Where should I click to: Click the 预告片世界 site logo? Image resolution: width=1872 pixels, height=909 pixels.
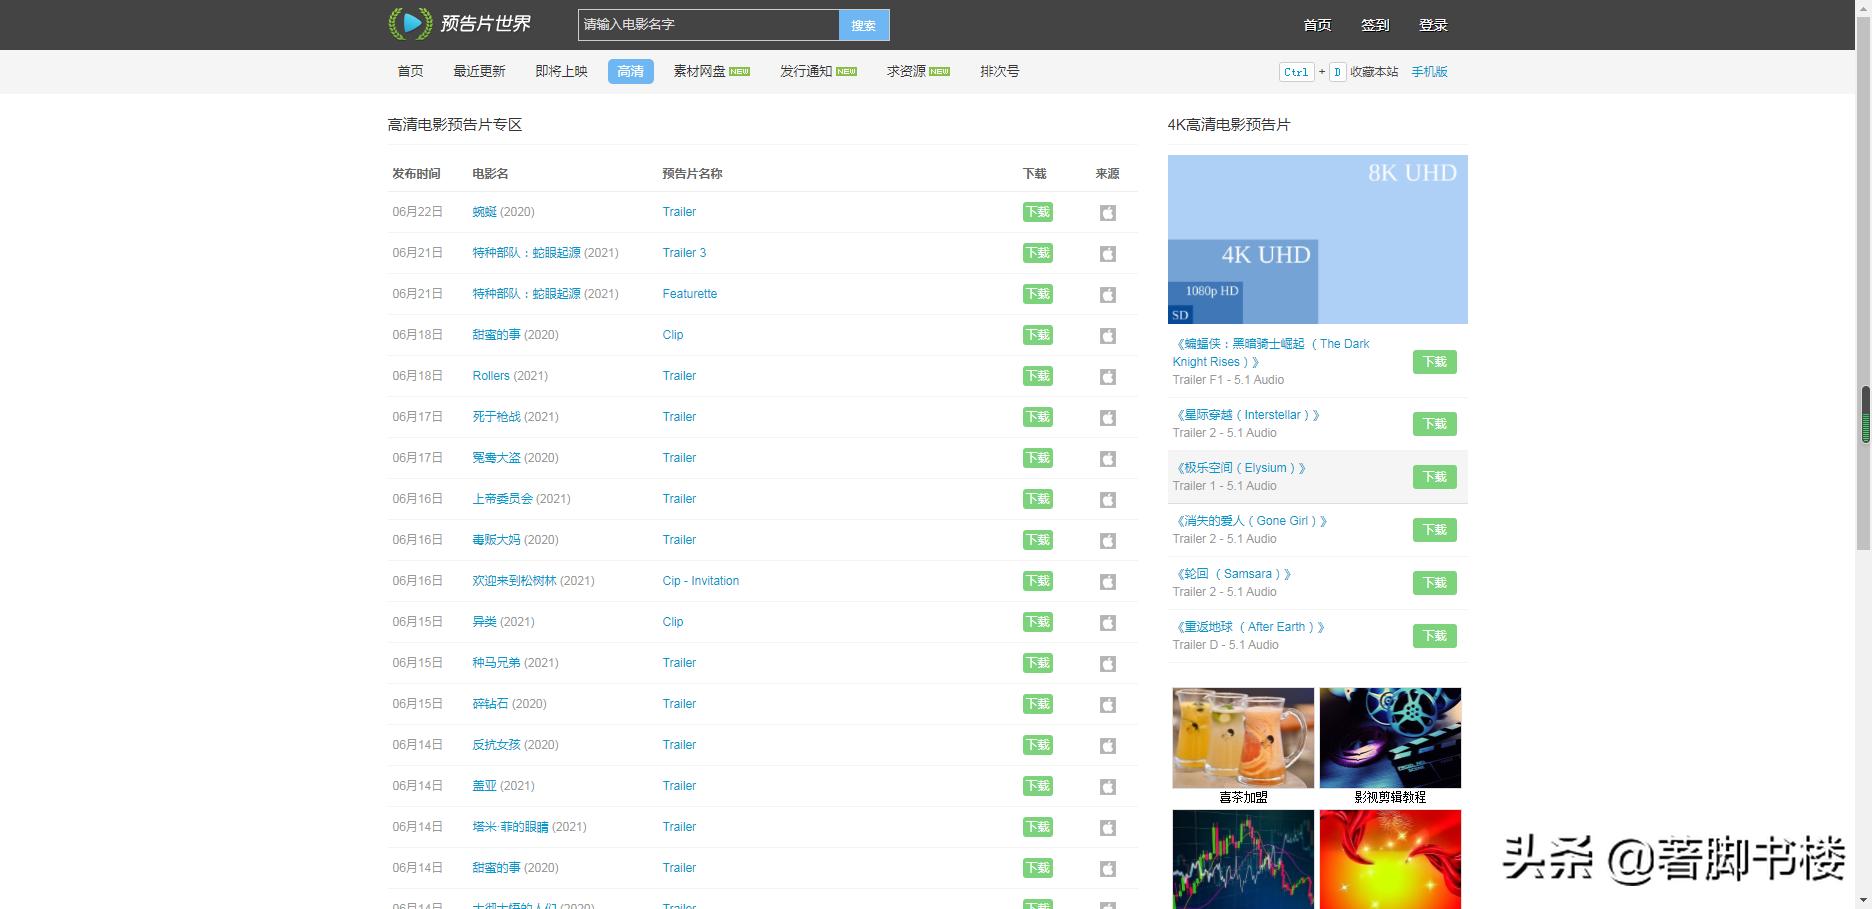[x=460, y=24]
